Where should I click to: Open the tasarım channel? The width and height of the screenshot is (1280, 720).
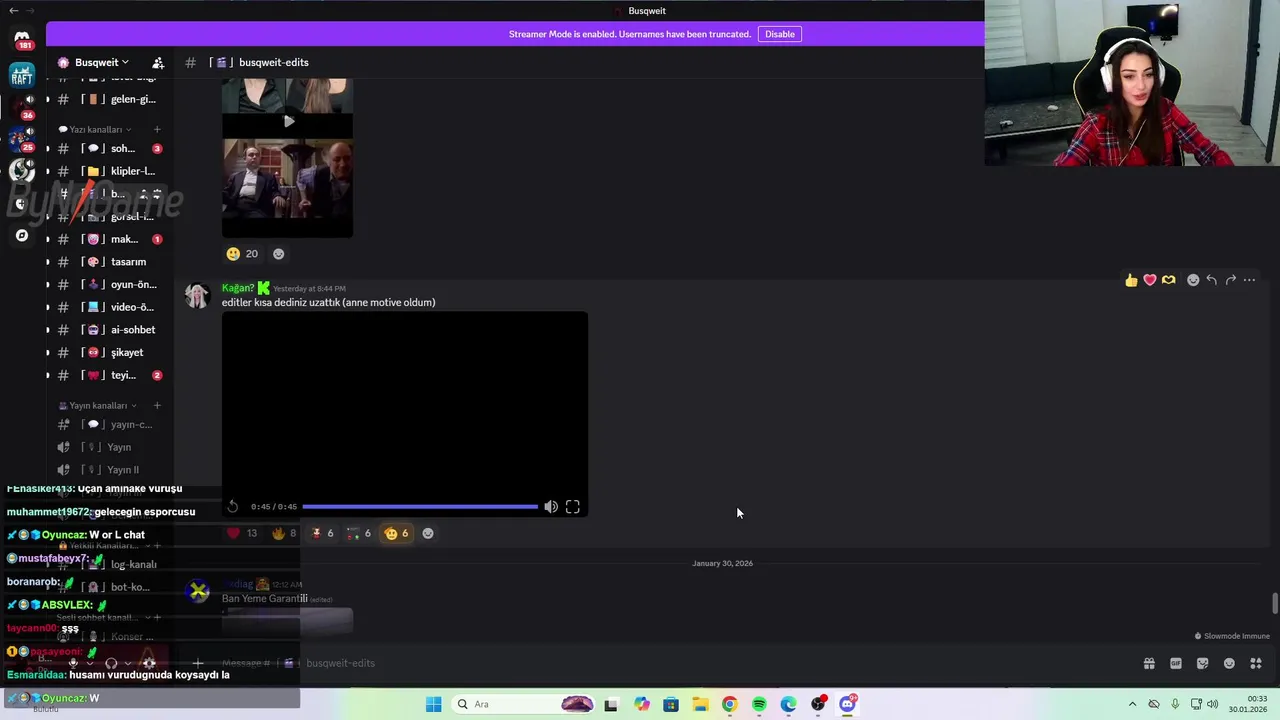[108, 262]
